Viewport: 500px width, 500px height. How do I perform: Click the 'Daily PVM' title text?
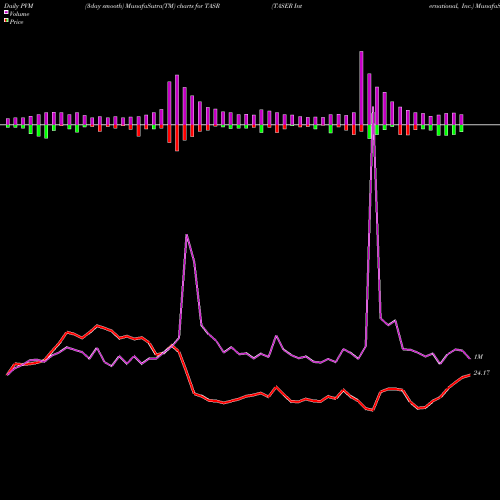[x=19, y=6]
